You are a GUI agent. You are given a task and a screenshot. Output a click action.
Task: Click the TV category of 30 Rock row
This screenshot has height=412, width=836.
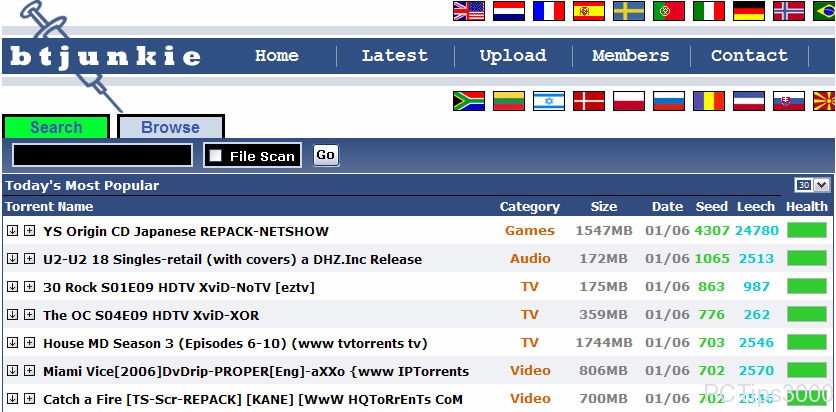click(530, 287)
